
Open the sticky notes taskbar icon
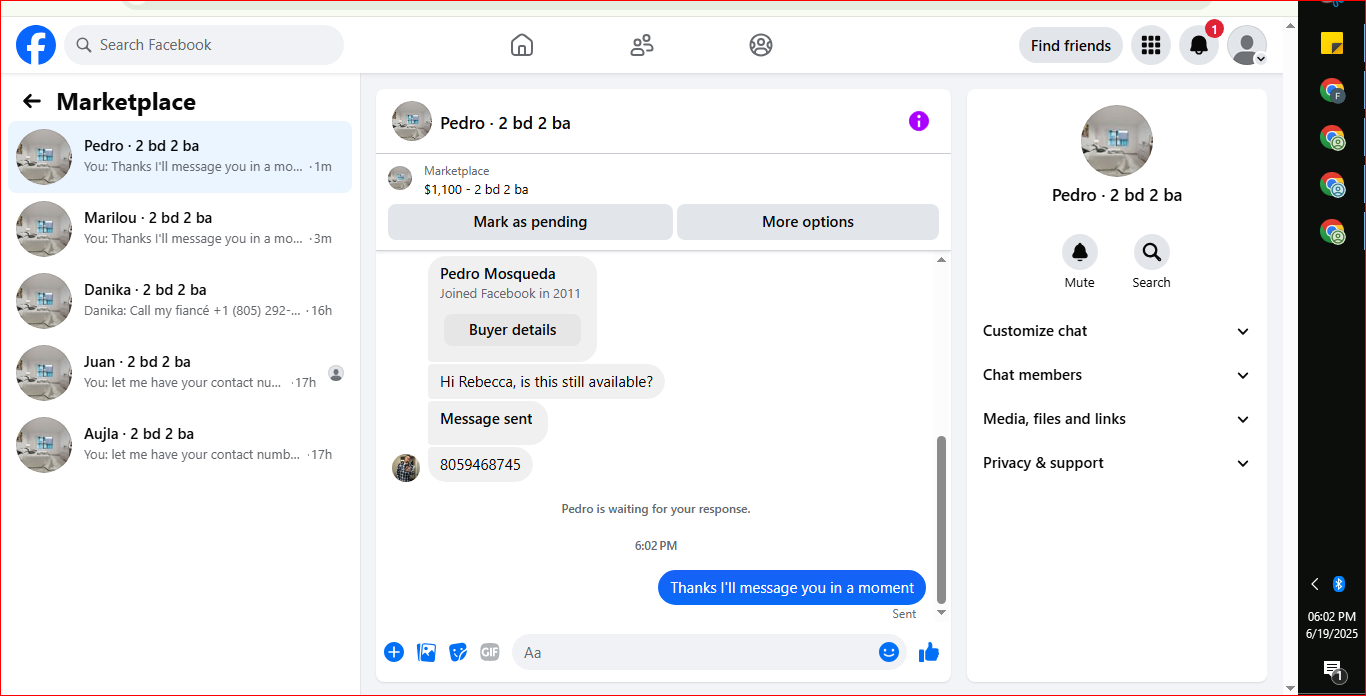(1332, 43)
